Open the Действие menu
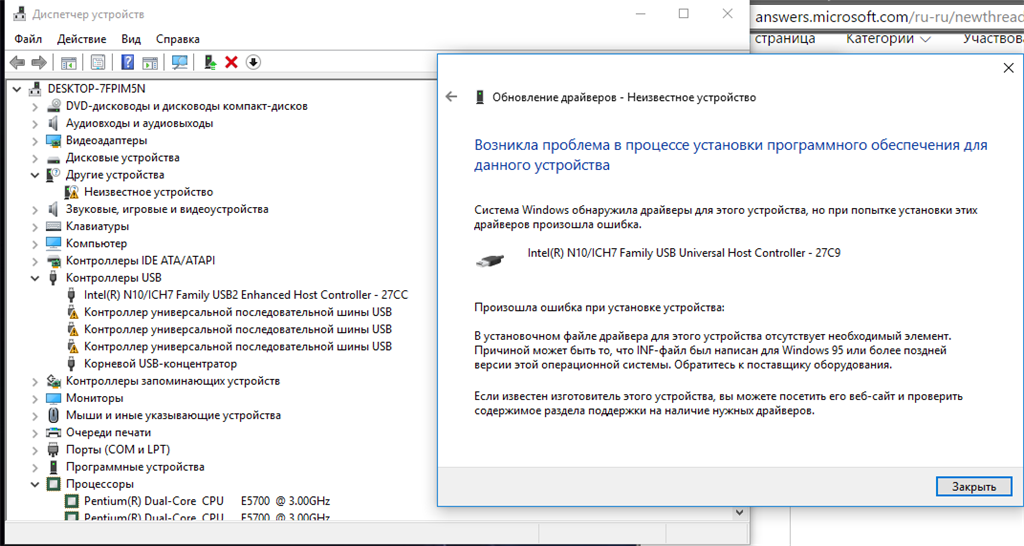This screenshot has width=1024, height=546. coord(82,39)
